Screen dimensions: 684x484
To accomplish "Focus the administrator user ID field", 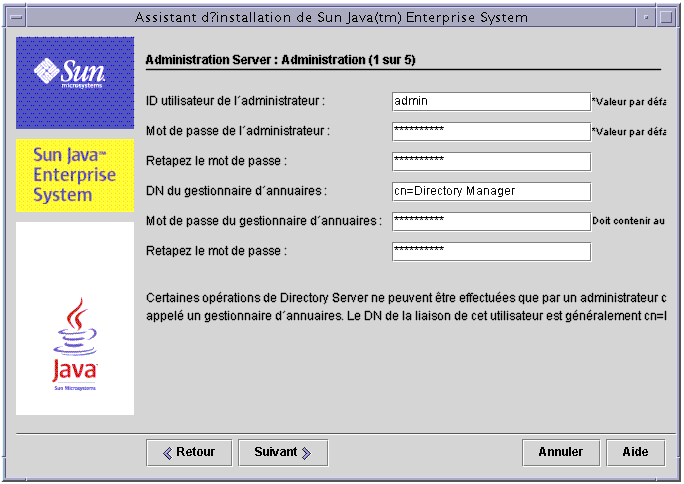I will [x=491, y=102].
